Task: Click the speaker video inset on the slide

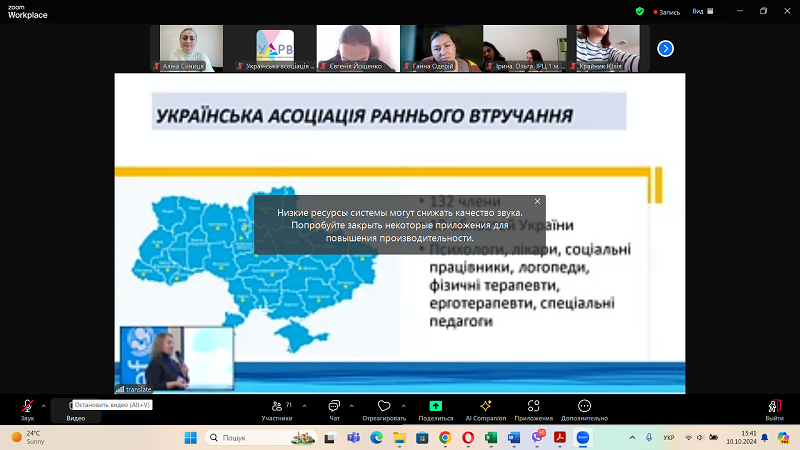Action: click(177, 359)
